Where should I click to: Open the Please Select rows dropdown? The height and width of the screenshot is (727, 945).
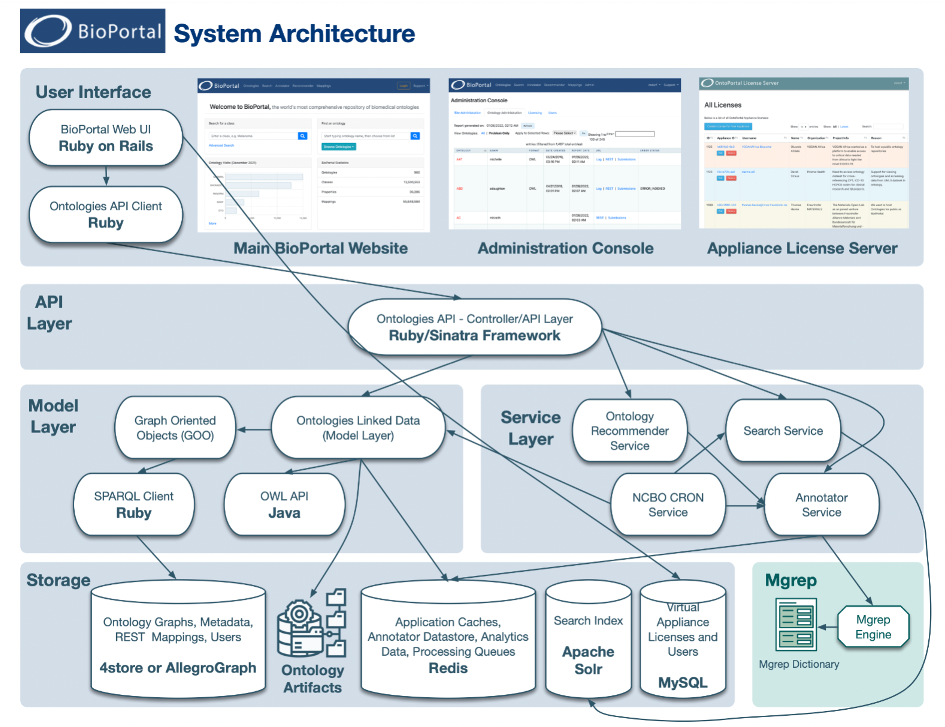[564, 132]
